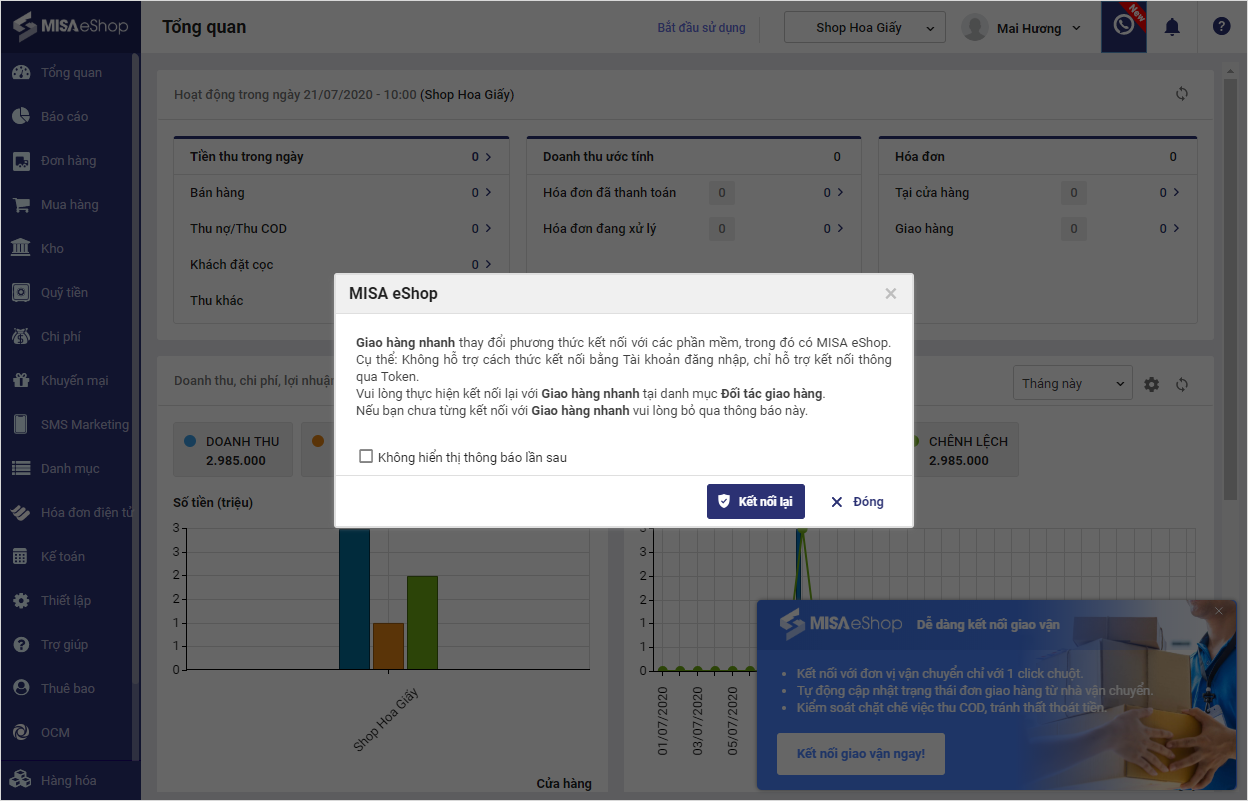The width and height of the screenshot is (1248, 801).
Task: Click the blue DOANH THU legend swatch
Action: pos(190,441)
